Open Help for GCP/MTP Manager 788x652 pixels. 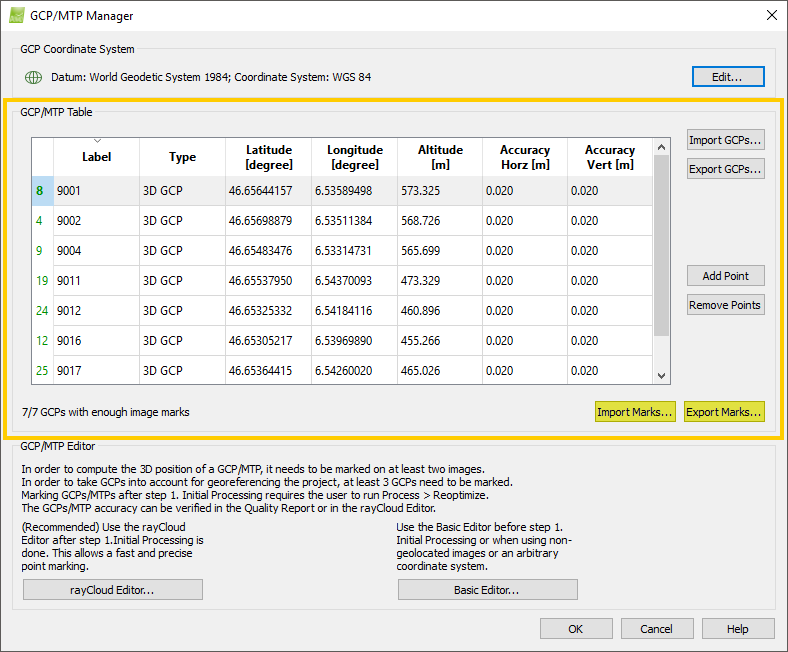coord(737,629)
